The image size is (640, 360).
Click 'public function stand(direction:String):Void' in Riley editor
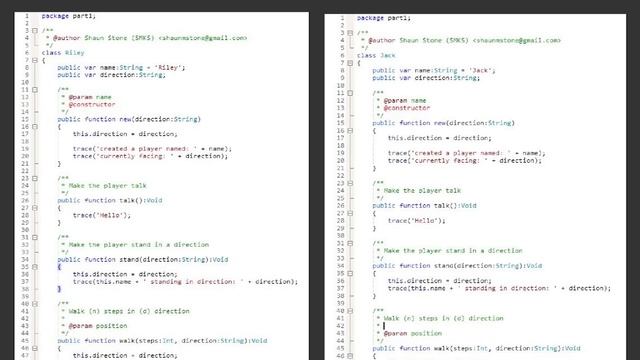(x=142, y=260)
